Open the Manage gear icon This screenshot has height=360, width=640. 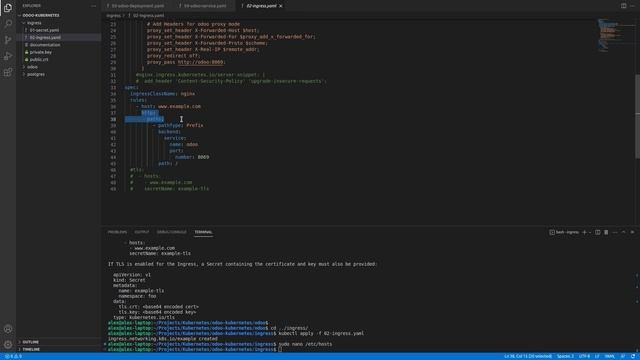pos(8,345)
